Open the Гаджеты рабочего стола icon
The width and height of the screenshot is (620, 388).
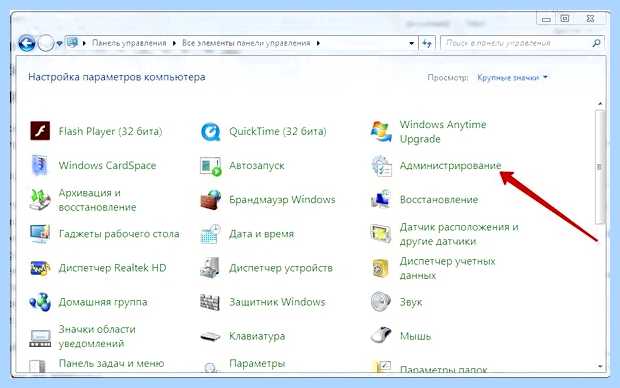[40, 234]
